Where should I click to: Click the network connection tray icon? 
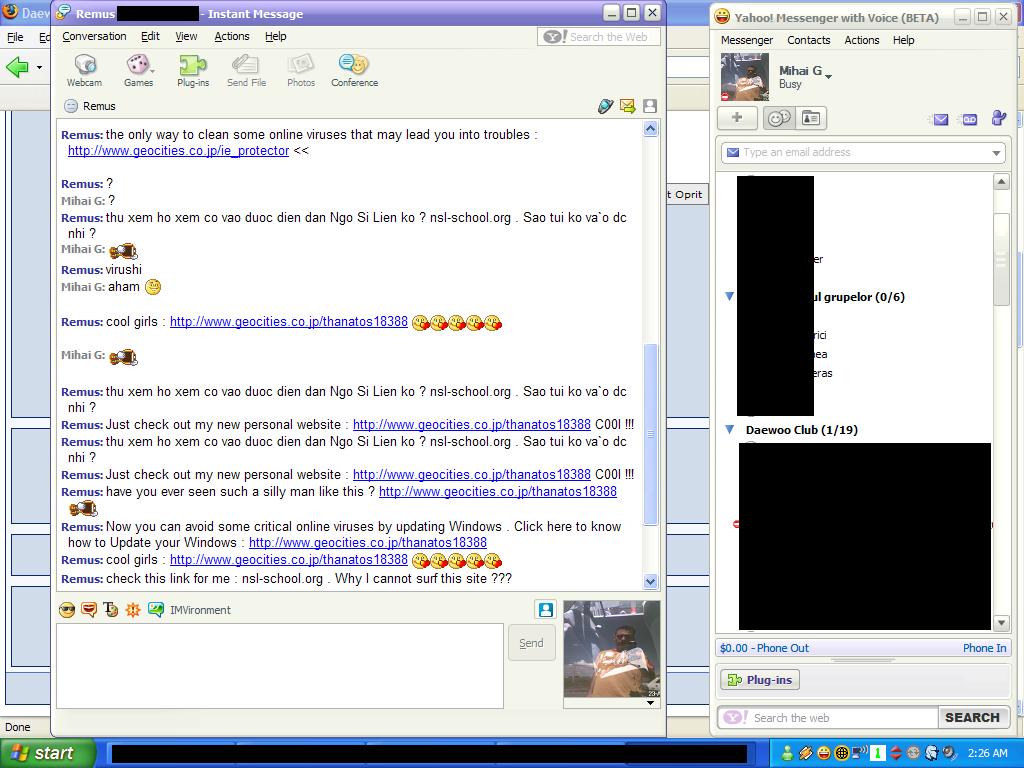click(859, 753)
